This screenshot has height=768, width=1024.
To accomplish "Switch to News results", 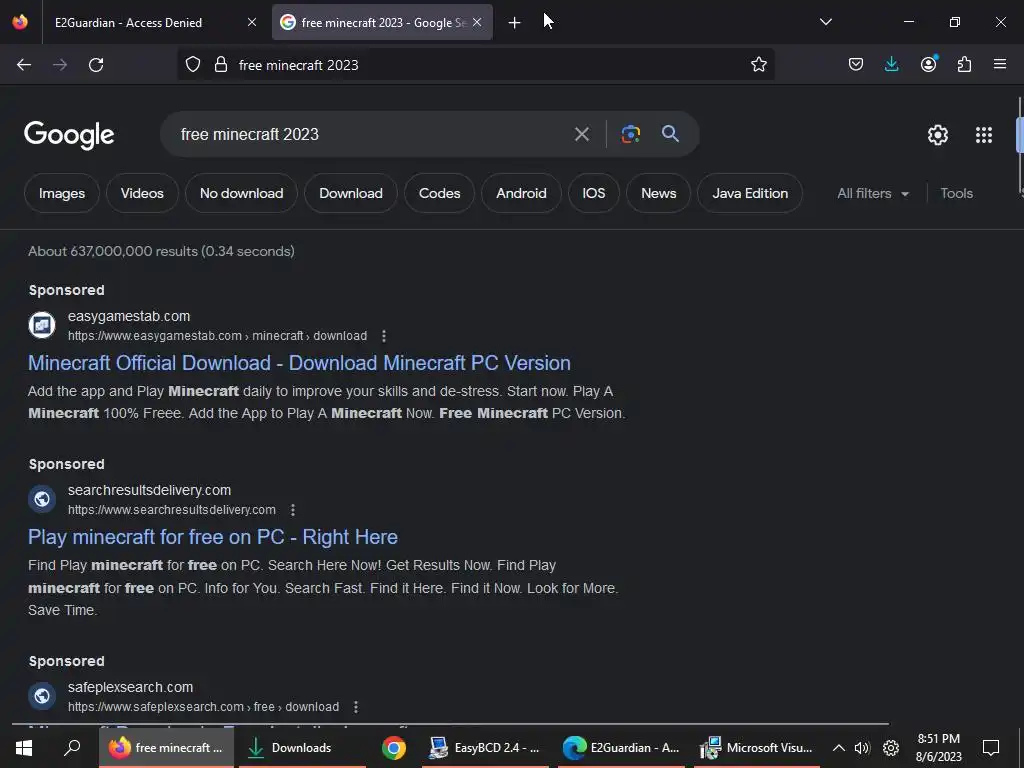I will point(658,193).
